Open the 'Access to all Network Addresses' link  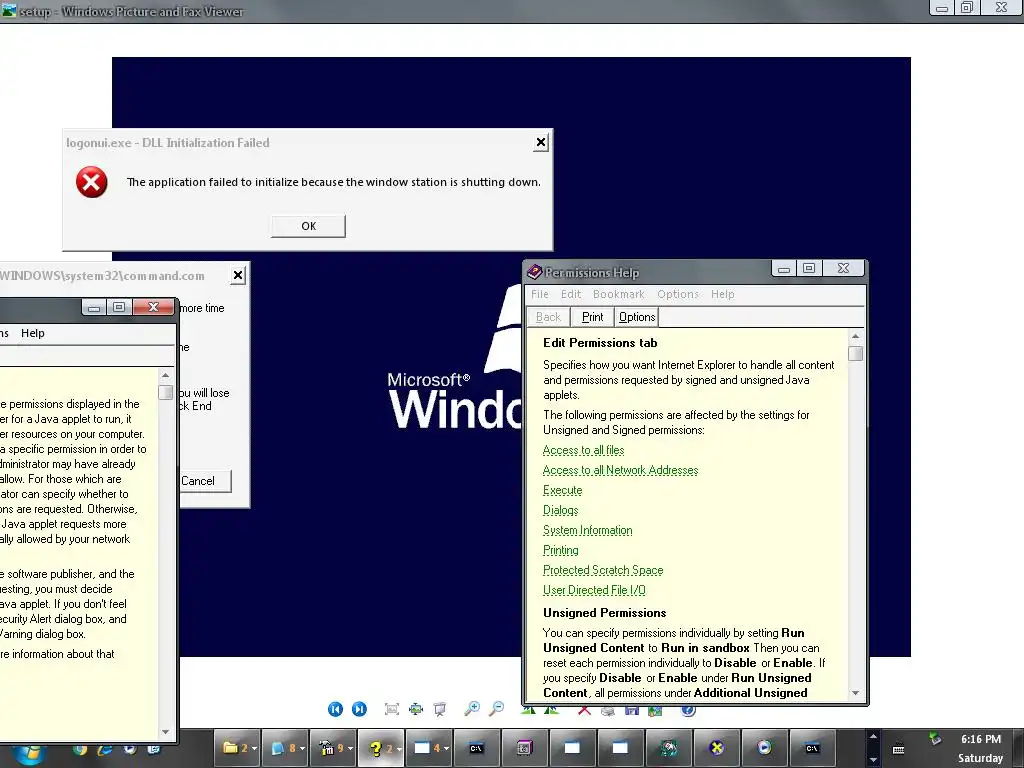(x=620, y=470)
